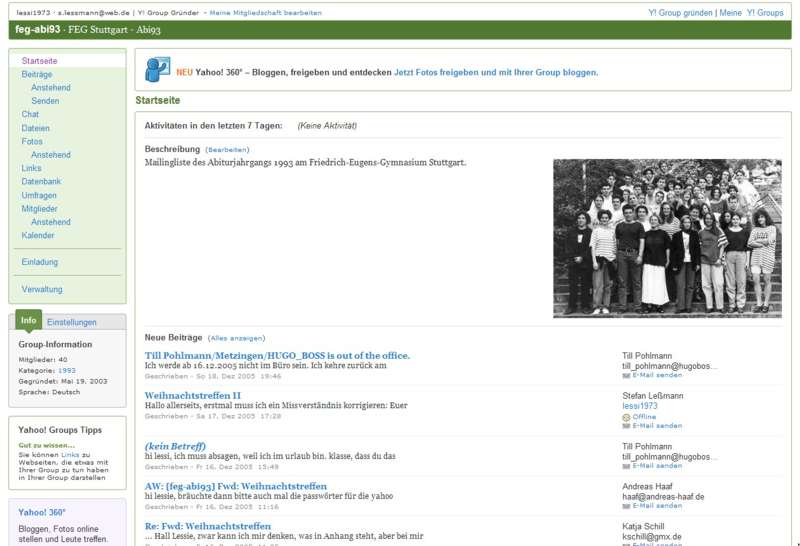Image resolution: width=800 pixels, height=546 pixels.
Task: Click the haaf@andreas-haaf.de address
Action: (663, 497)
